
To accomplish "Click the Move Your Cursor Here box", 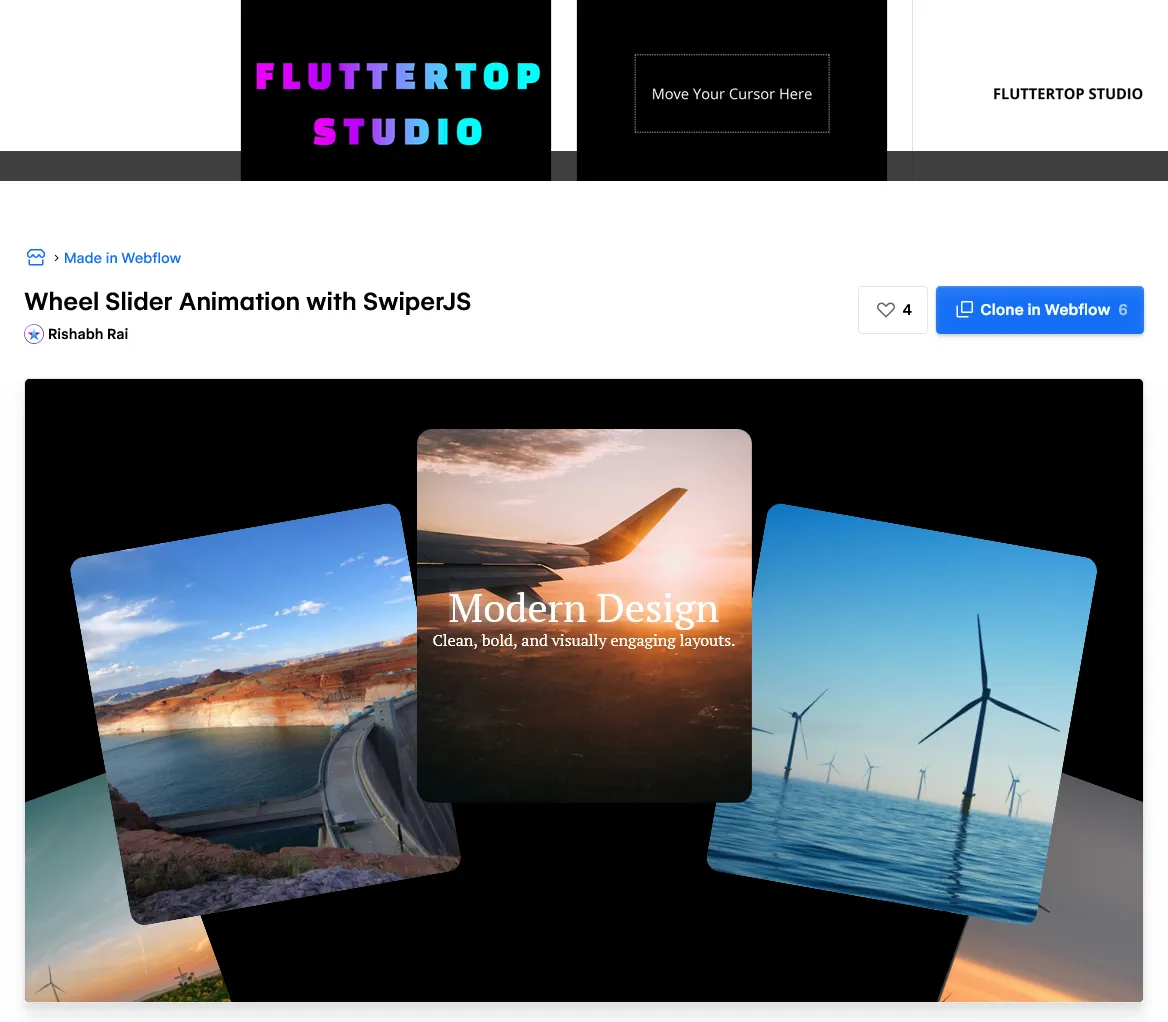I will 731,94.
